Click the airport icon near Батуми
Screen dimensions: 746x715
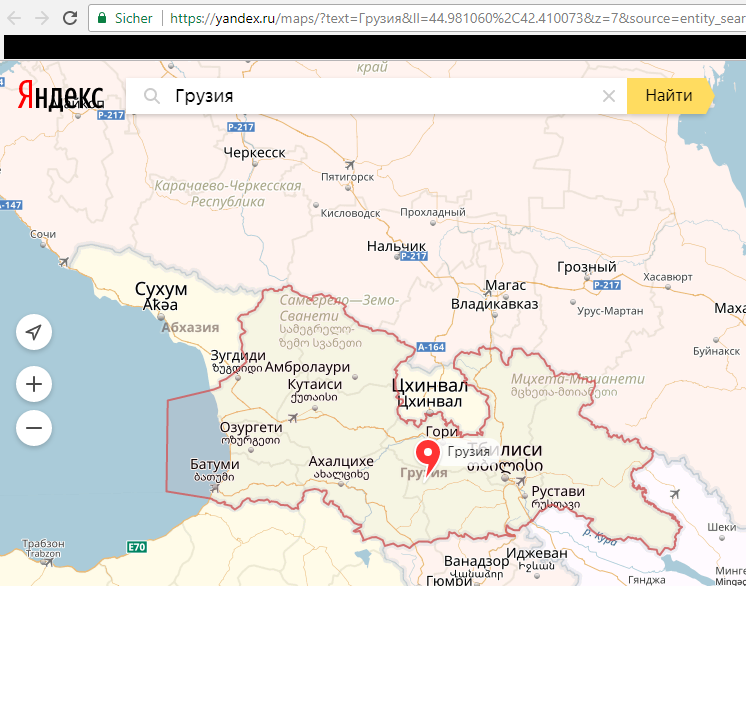215,488
